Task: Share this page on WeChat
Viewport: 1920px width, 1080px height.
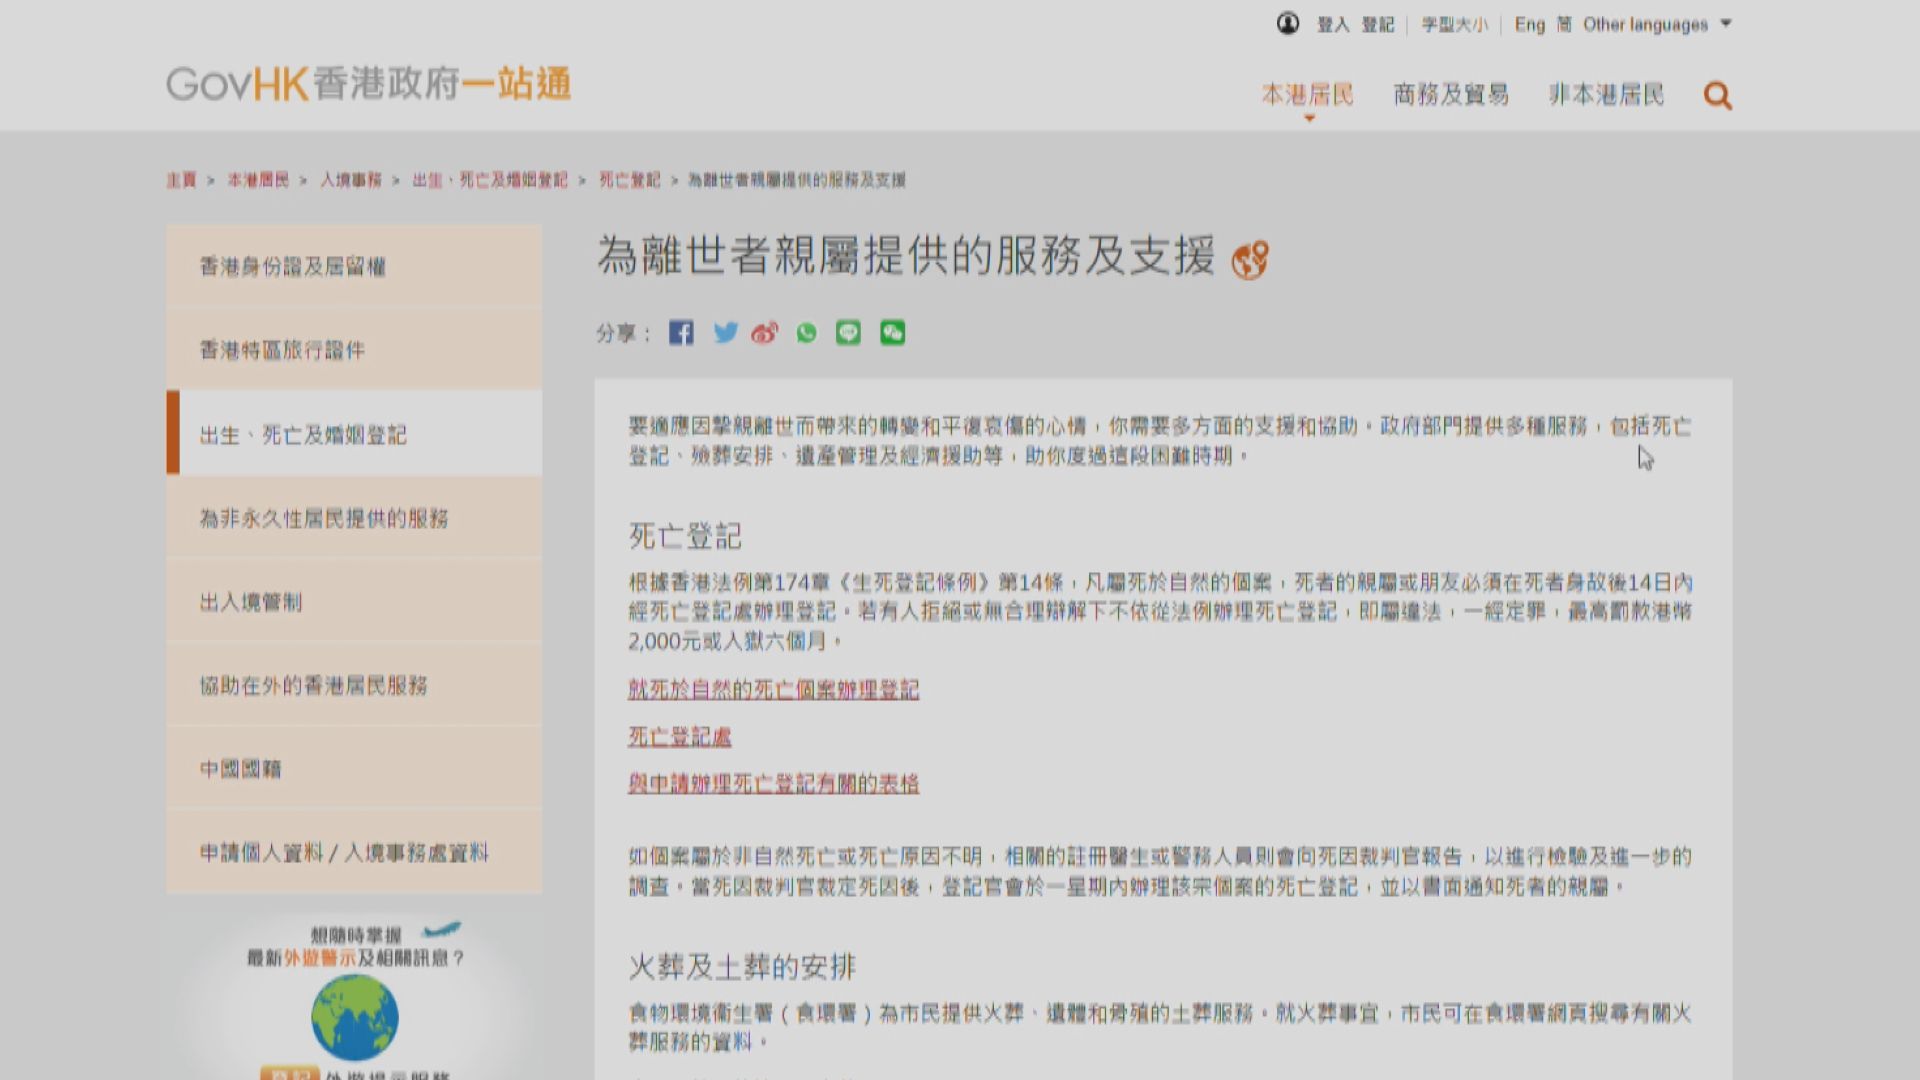Action: coord(891,333)
